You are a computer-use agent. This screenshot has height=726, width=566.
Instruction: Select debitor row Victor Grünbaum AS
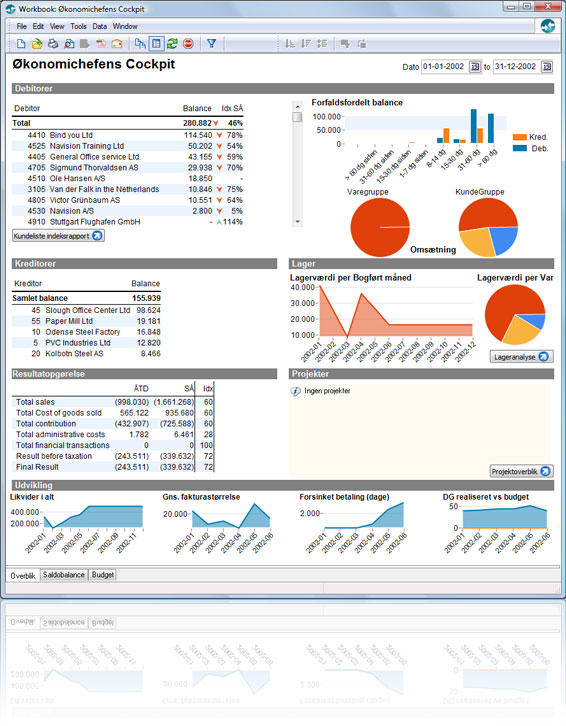pyautogui.click(x=128, y=200)
